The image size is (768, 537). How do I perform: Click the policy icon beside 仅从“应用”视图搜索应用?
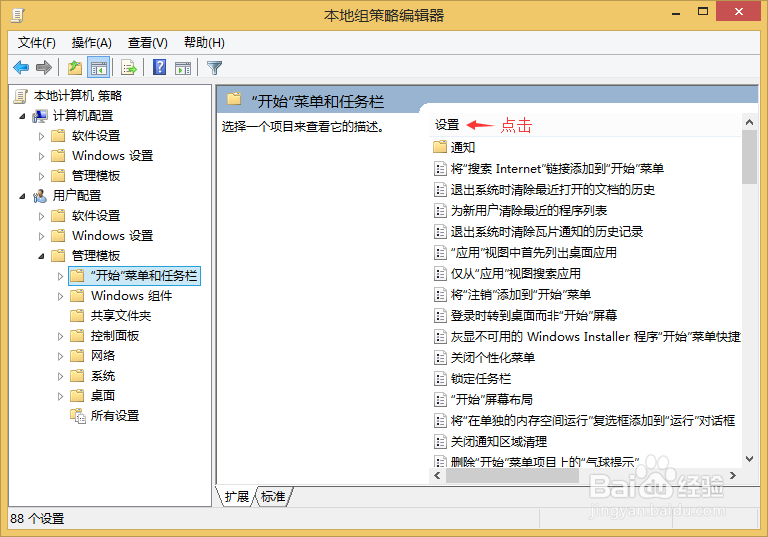(440, 273)
